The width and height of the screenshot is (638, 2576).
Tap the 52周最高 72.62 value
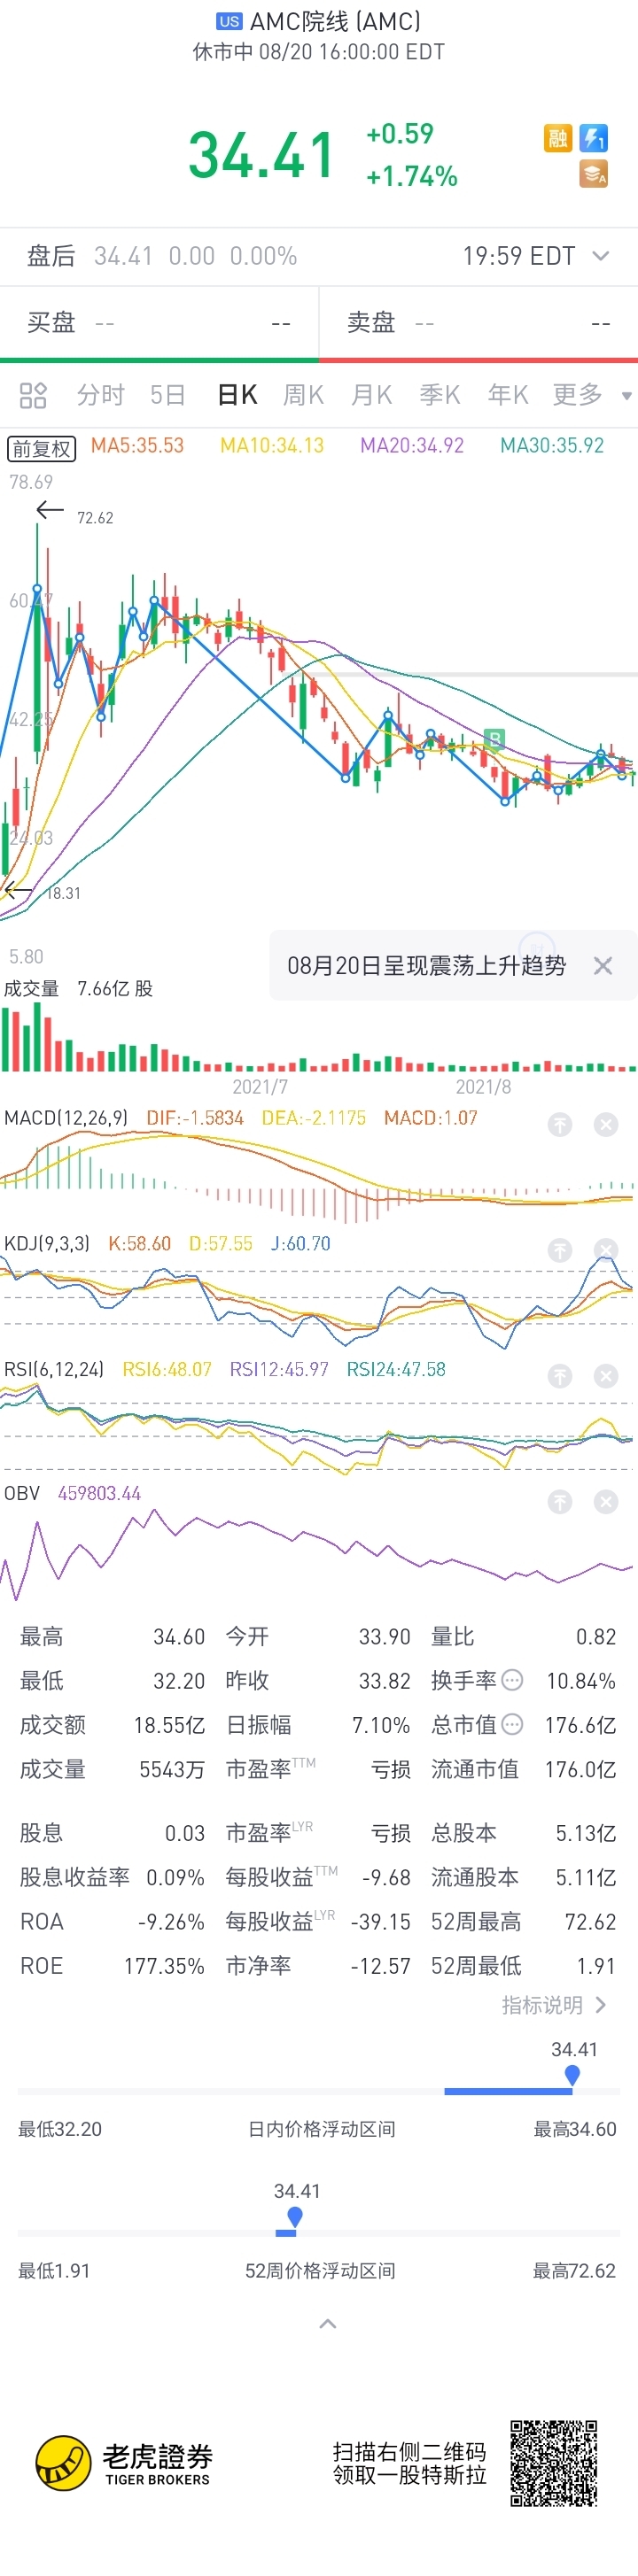click(x=590, y=1921)
